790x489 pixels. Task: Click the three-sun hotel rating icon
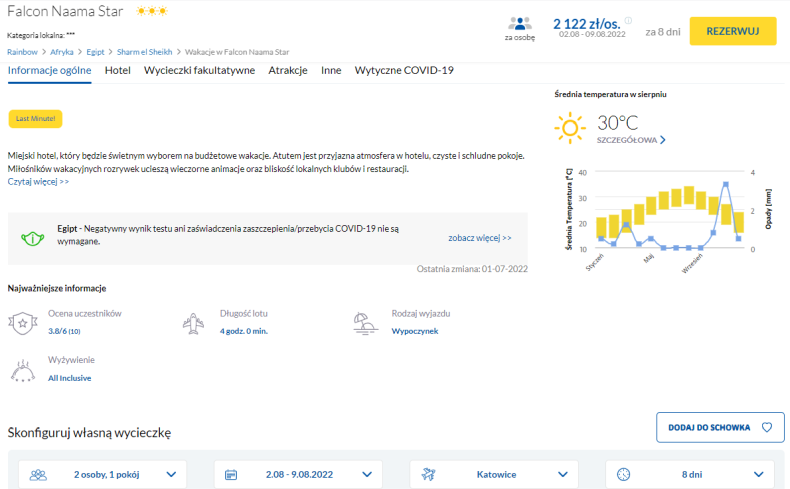[x=152, y=11]
